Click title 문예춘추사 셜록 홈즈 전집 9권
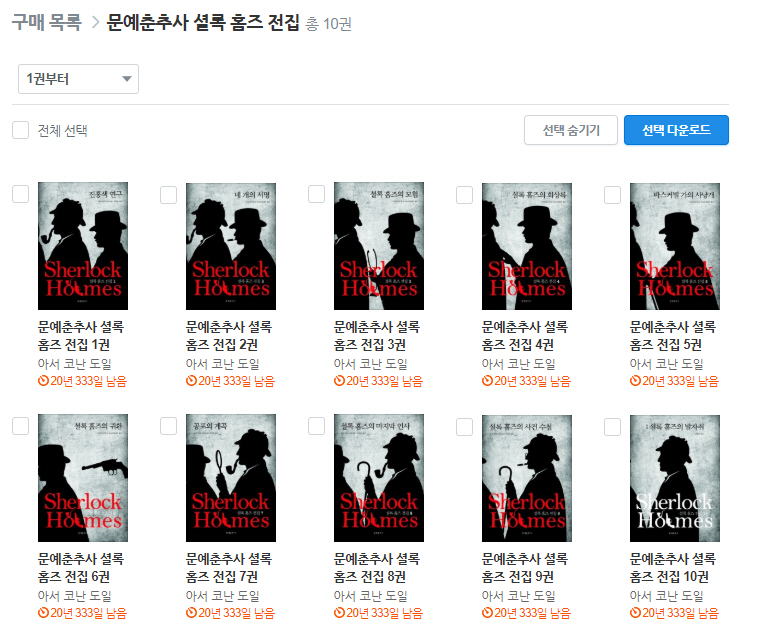Image resolution: width=760 pixels, height=642 pixels. click(524, 567)
